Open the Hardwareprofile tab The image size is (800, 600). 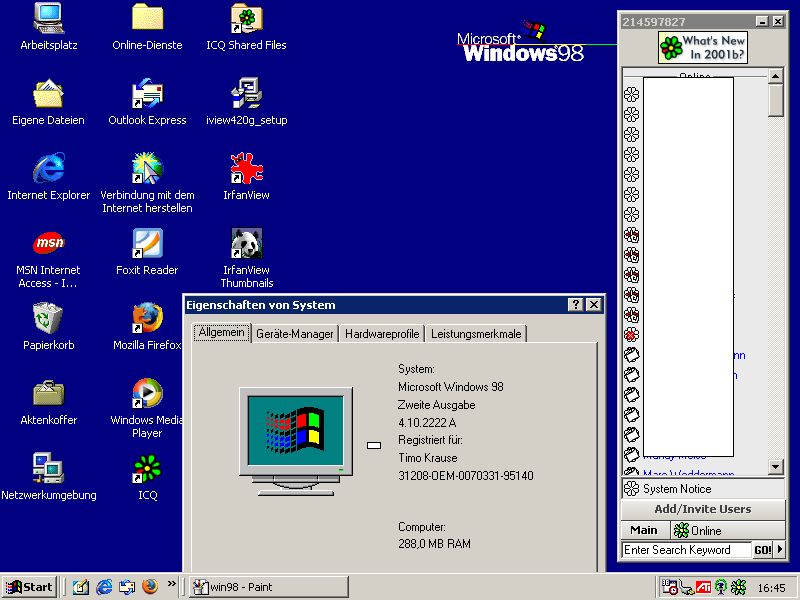coord(382,334)
